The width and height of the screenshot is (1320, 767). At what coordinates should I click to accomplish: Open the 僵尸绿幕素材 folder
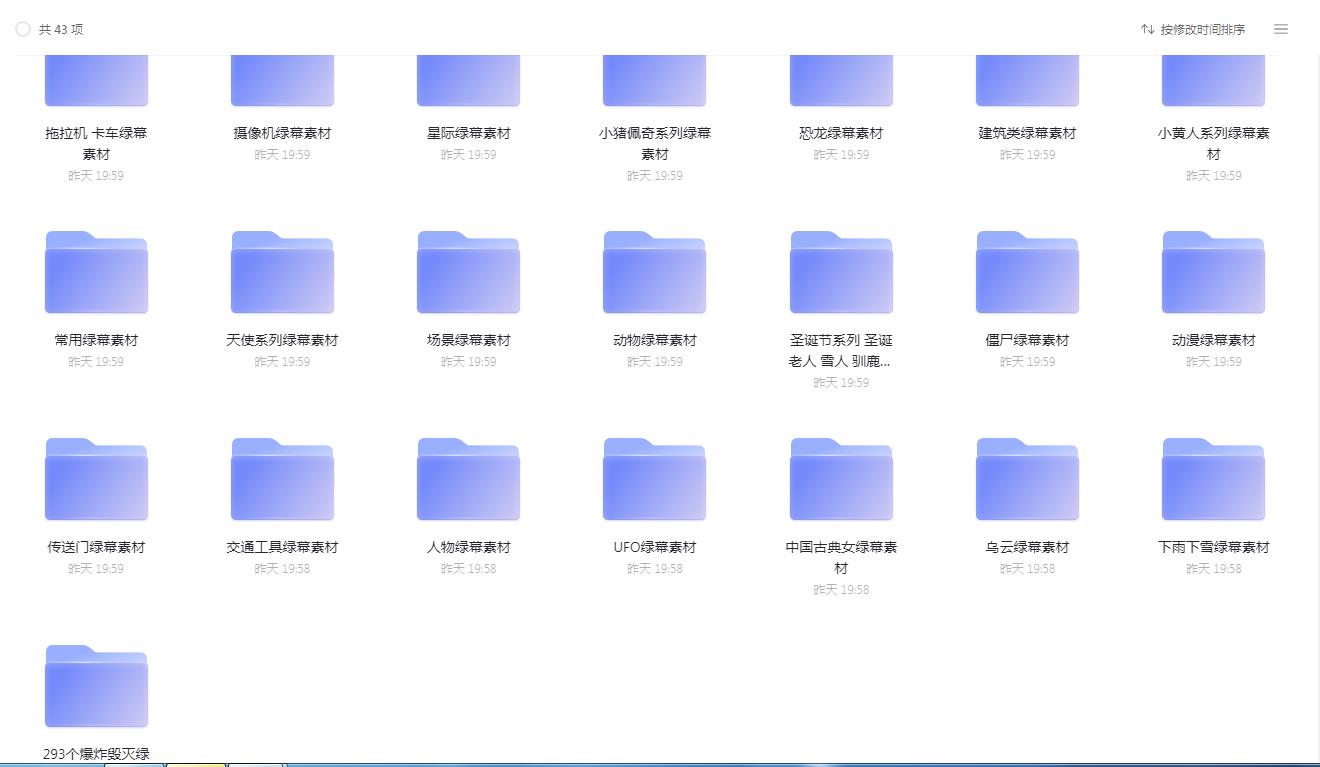coord(1027,271)
